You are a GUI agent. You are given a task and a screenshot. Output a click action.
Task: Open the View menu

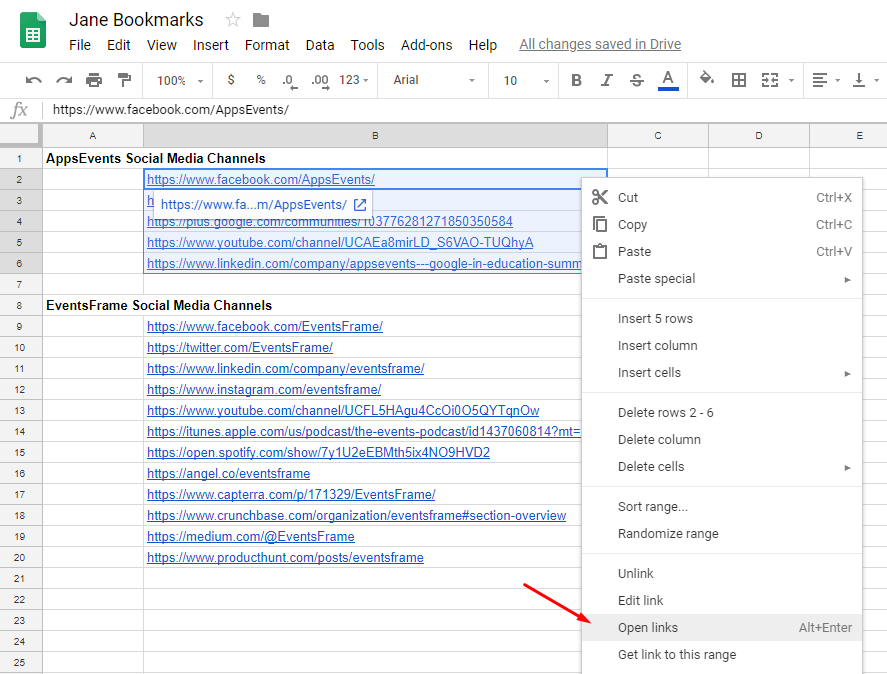coord(162,45)
